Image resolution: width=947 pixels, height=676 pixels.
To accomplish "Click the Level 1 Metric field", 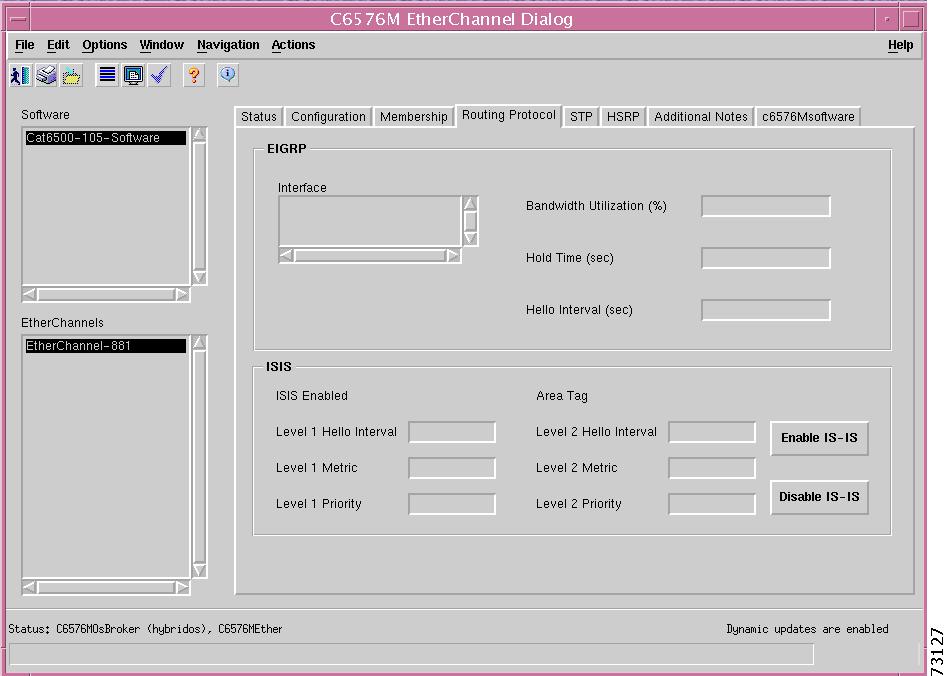I will pos(452,468).
